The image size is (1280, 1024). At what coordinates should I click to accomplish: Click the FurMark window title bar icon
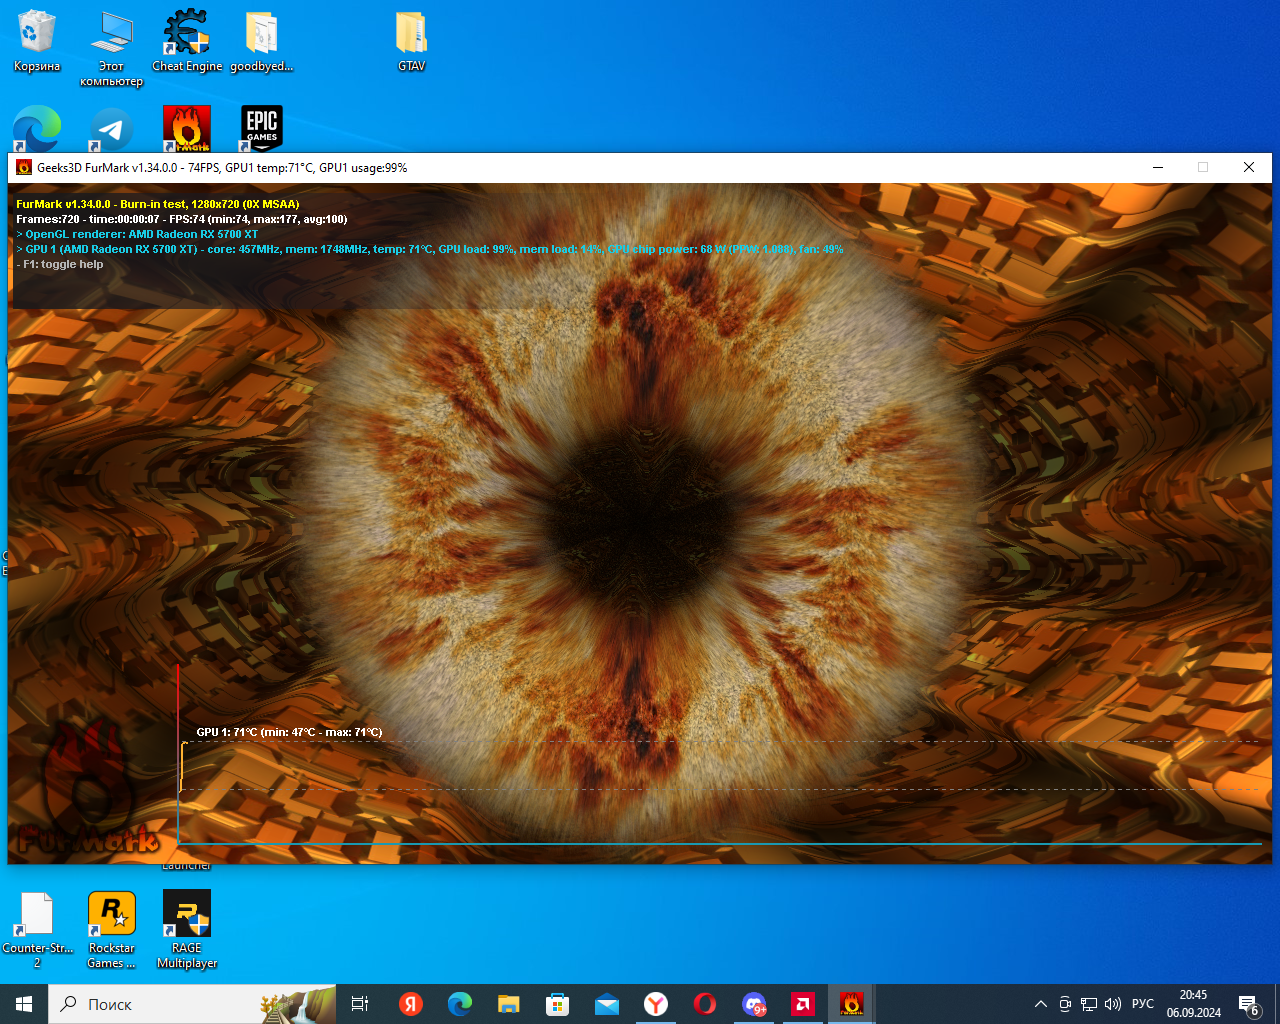(24, 167)
